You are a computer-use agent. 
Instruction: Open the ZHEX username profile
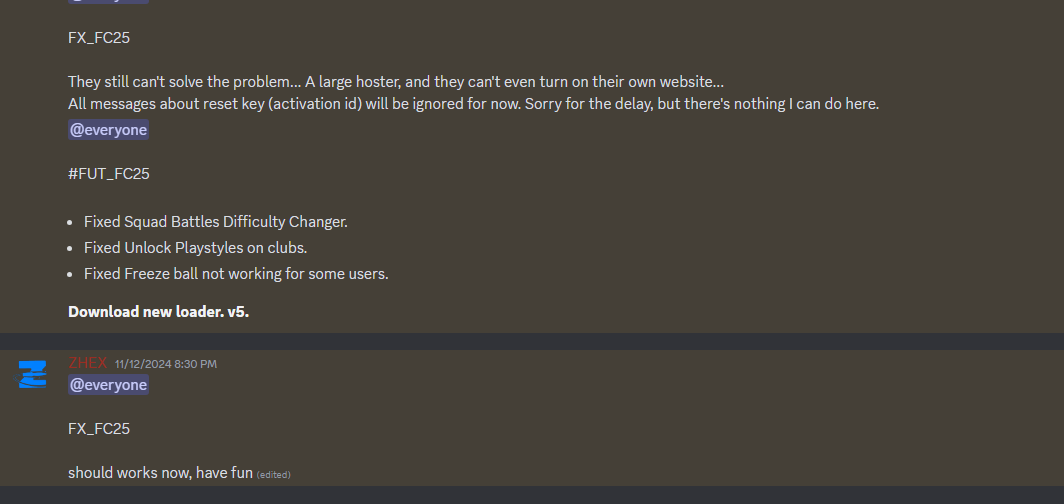(87, 363)
